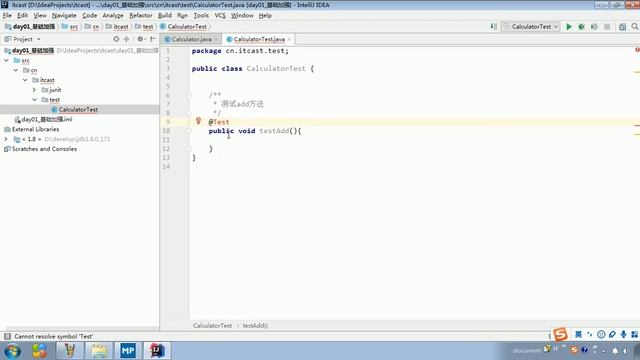Collapse the test package
This screenshot has width=640, height=360.
coord(35,100)
